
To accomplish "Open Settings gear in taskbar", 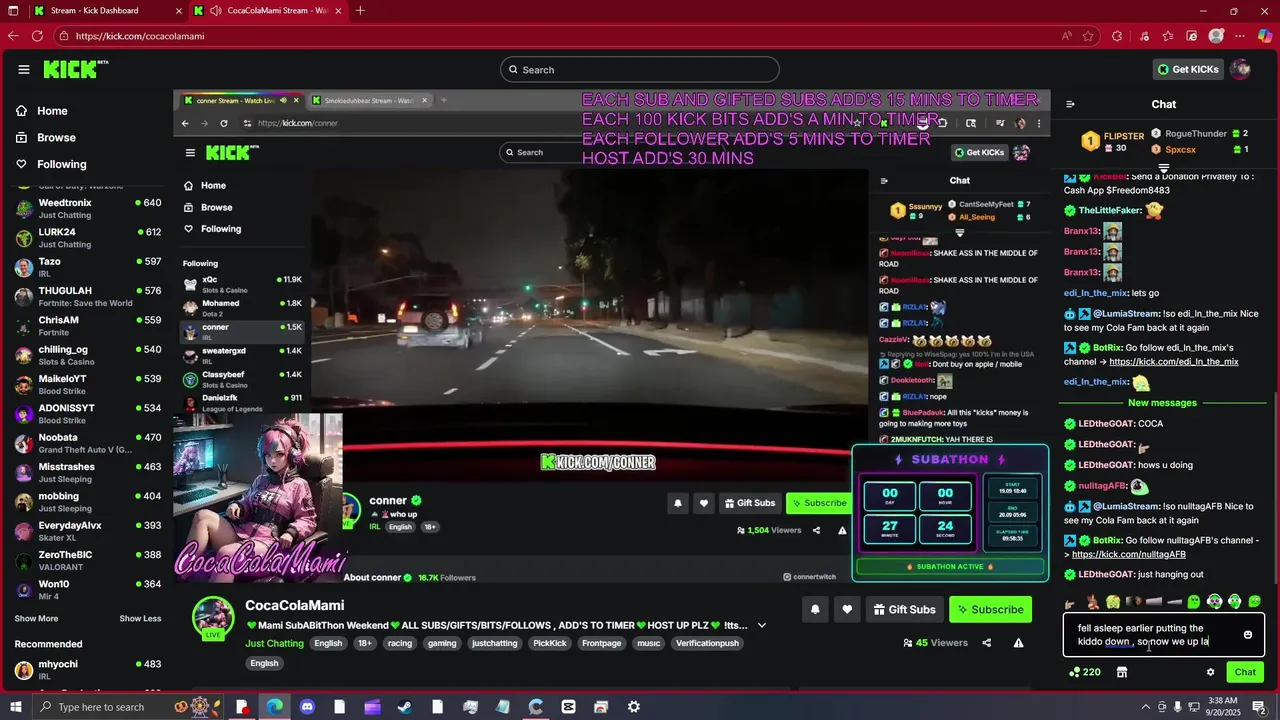I will 633,707.
